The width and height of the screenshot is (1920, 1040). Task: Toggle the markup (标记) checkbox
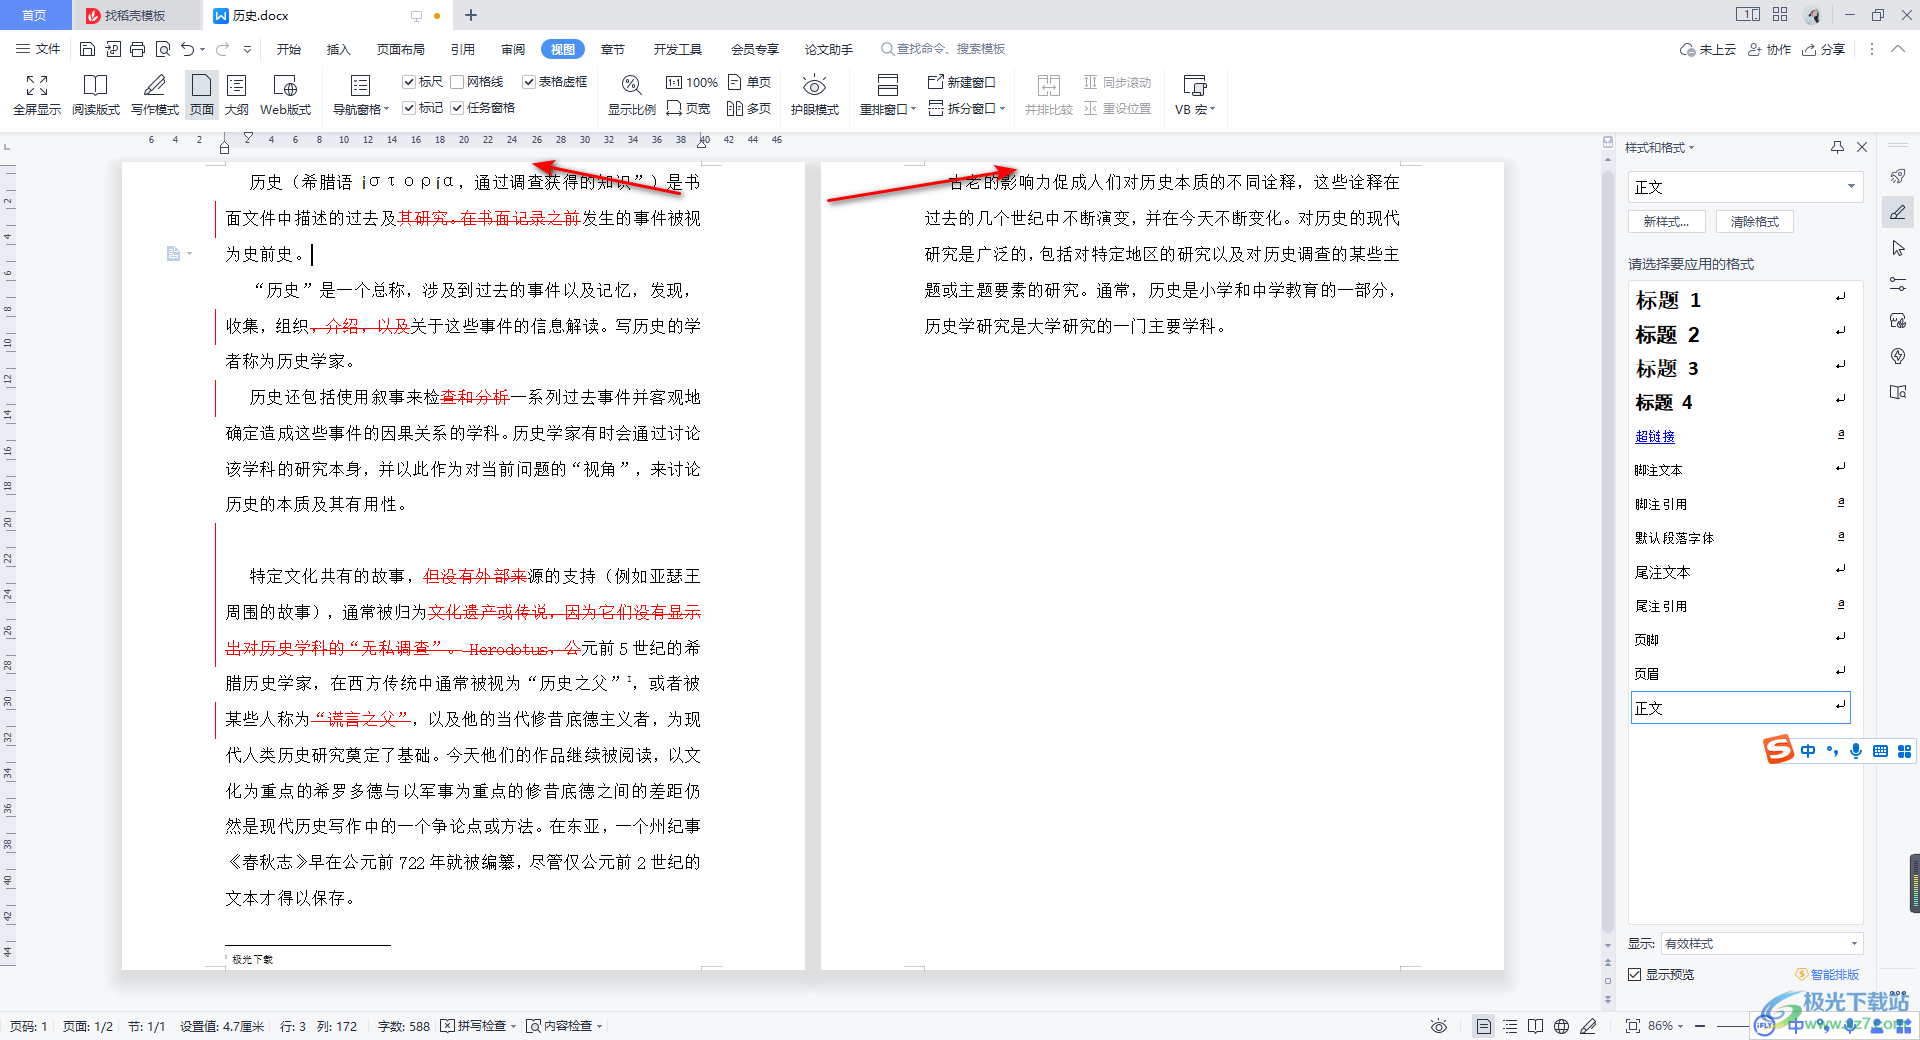409,108
